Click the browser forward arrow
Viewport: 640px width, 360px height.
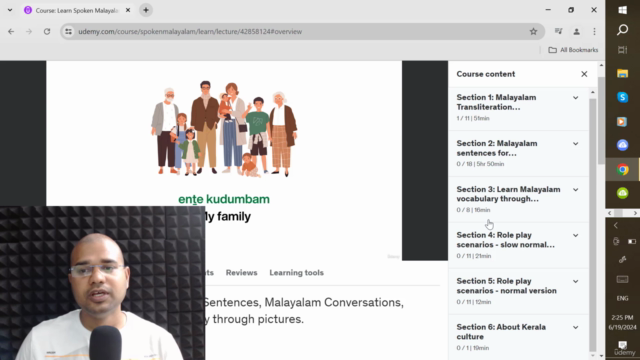(29, 31)
